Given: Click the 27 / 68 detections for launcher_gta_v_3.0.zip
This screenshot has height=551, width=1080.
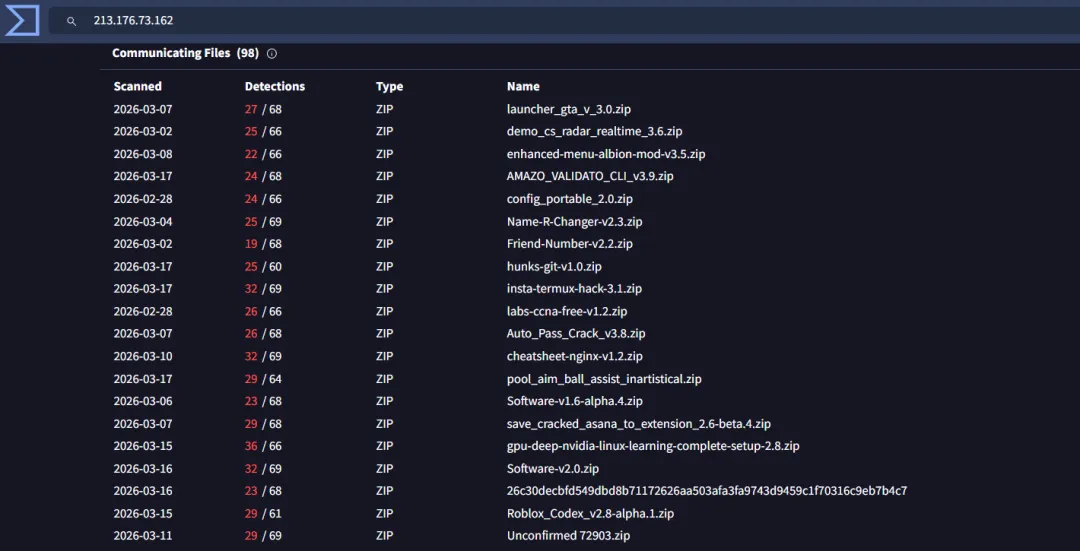Looking at the screenshot, I should 263,109.
